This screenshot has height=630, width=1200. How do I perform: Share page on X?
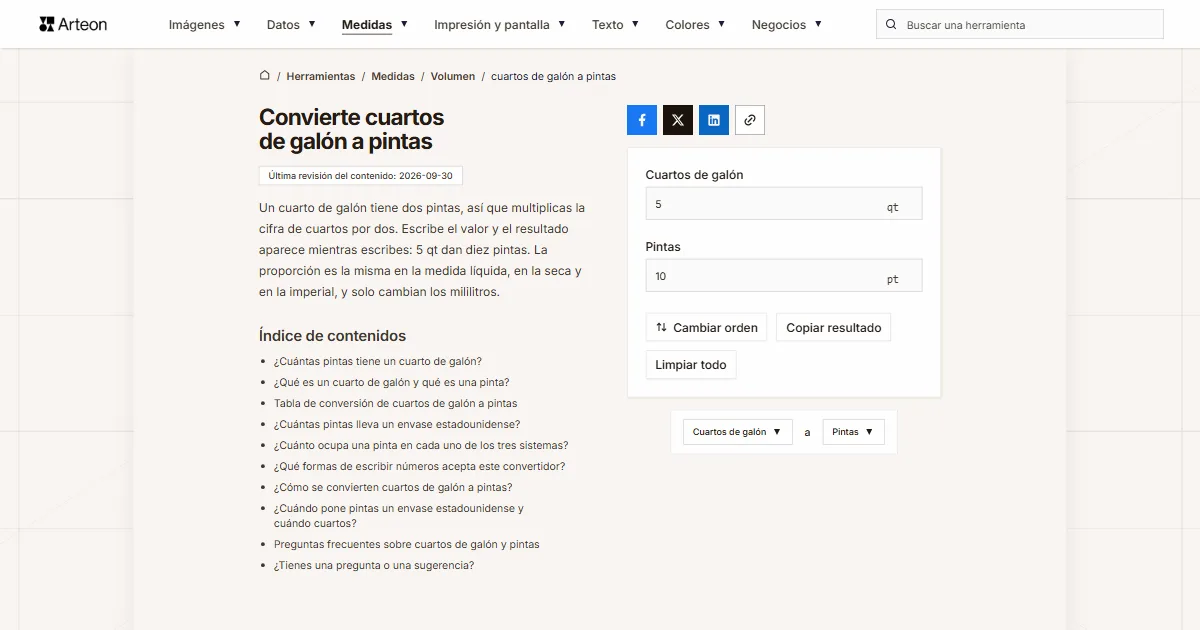[x=678, y=120]
